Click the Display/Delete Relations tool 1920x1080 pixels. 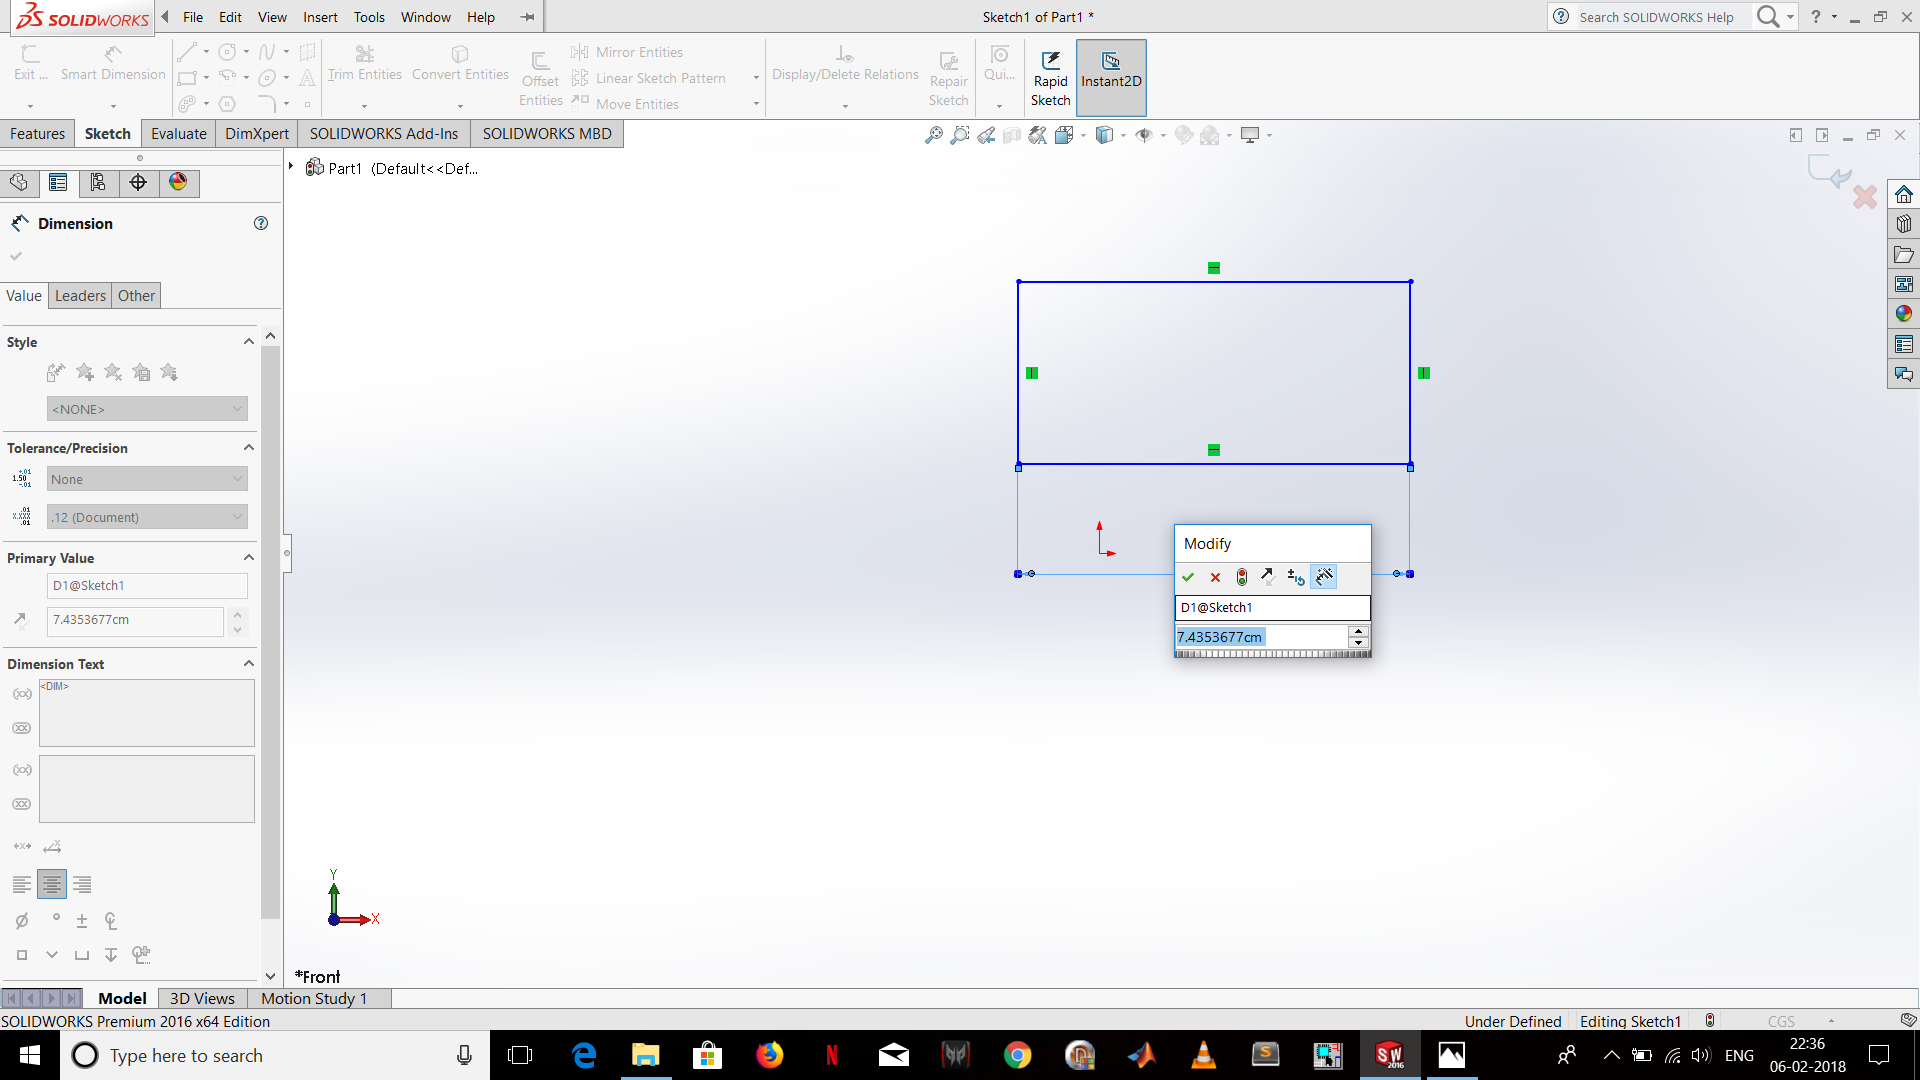point(845,63)
